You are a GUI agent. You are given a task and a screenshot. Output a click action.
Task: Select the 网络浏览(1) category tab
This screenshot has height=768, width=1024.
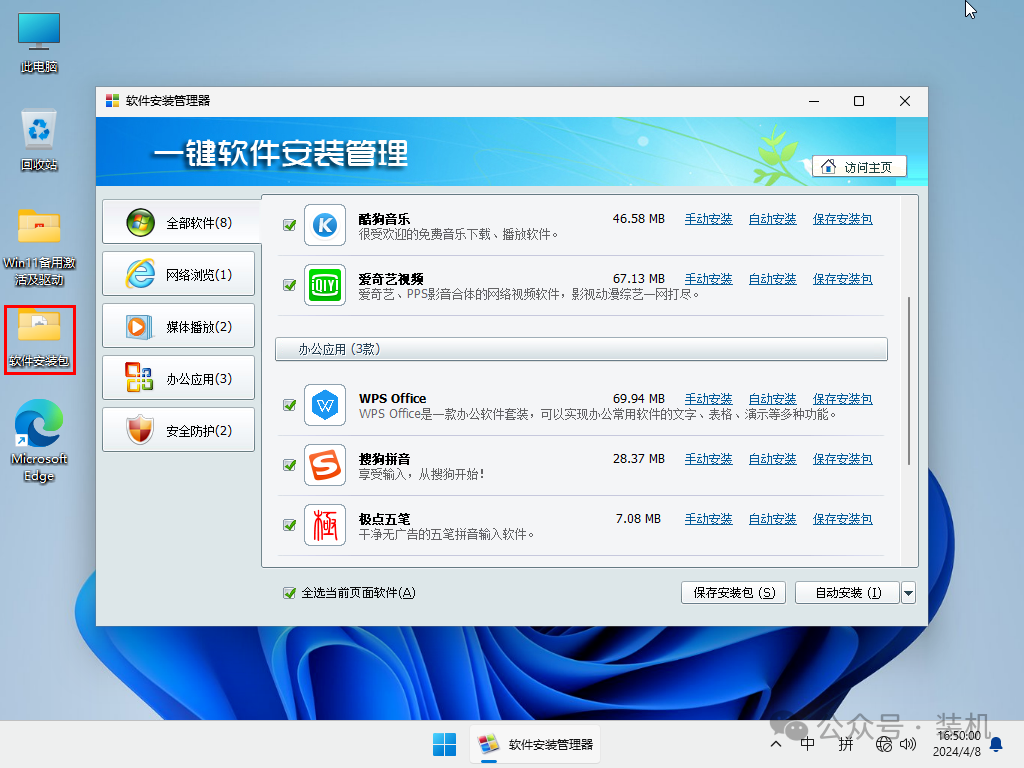click(x=178, y=274)
